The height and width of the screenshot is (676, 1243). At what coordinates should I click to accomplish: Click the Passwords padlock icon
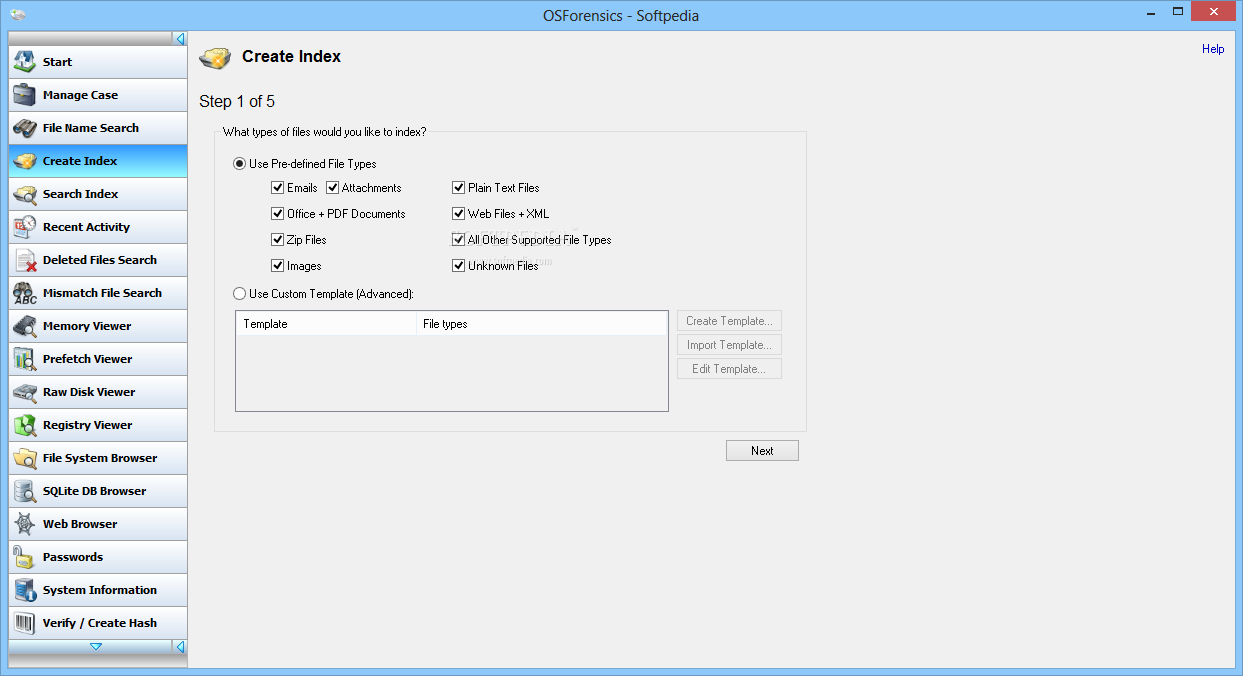25,557
